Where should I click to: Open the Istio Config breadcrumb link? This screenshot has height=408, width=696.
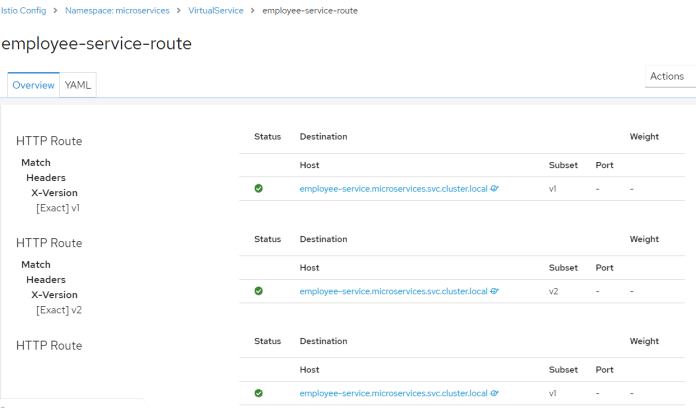click(24, 11)
